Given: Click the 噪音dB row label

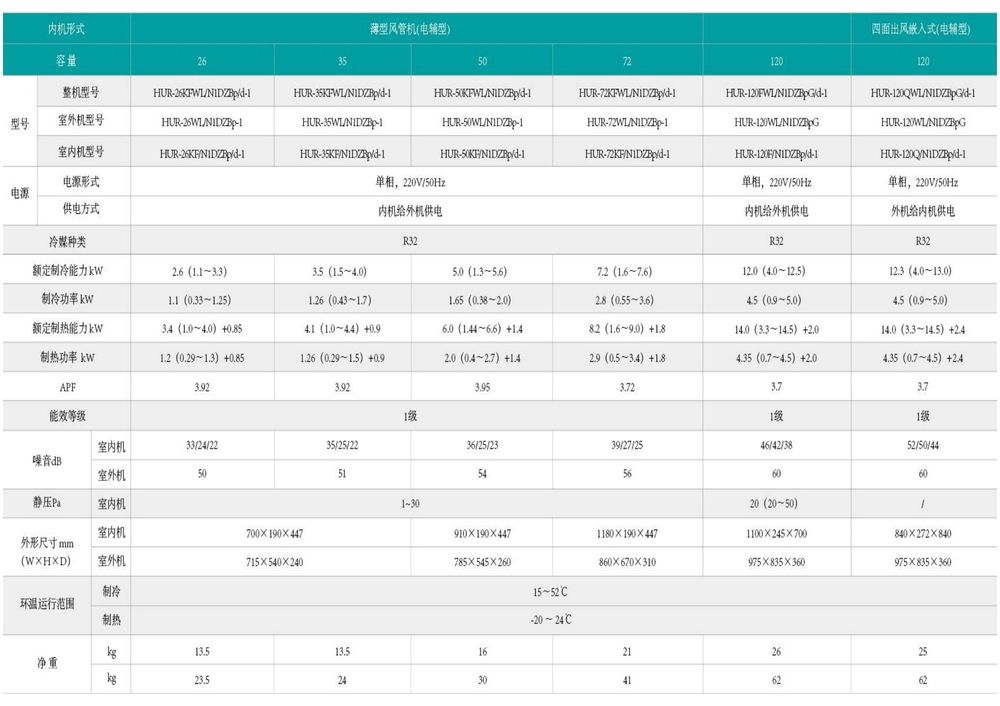Looking at the screenshot, I should tap(47, 460).
